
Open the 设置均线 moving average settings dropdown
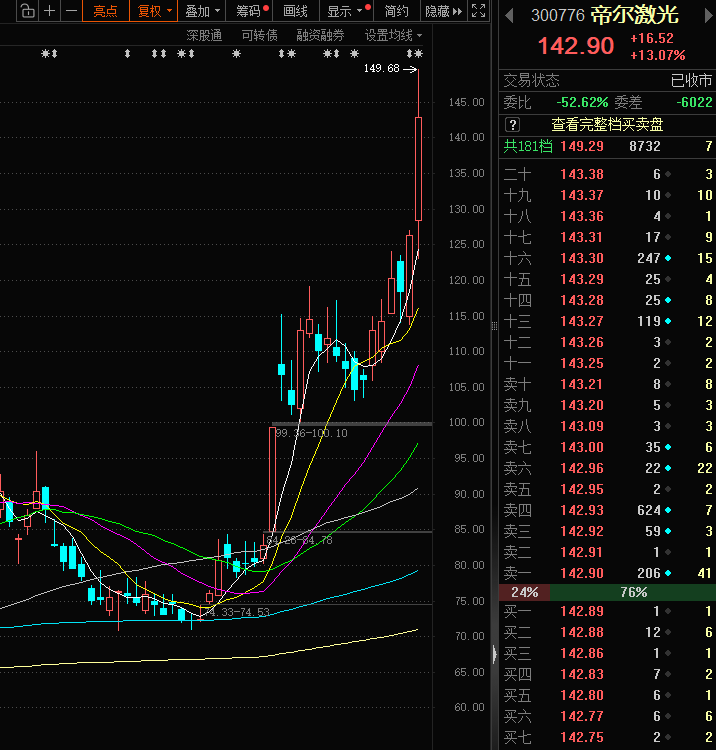[x=393, y=35]
